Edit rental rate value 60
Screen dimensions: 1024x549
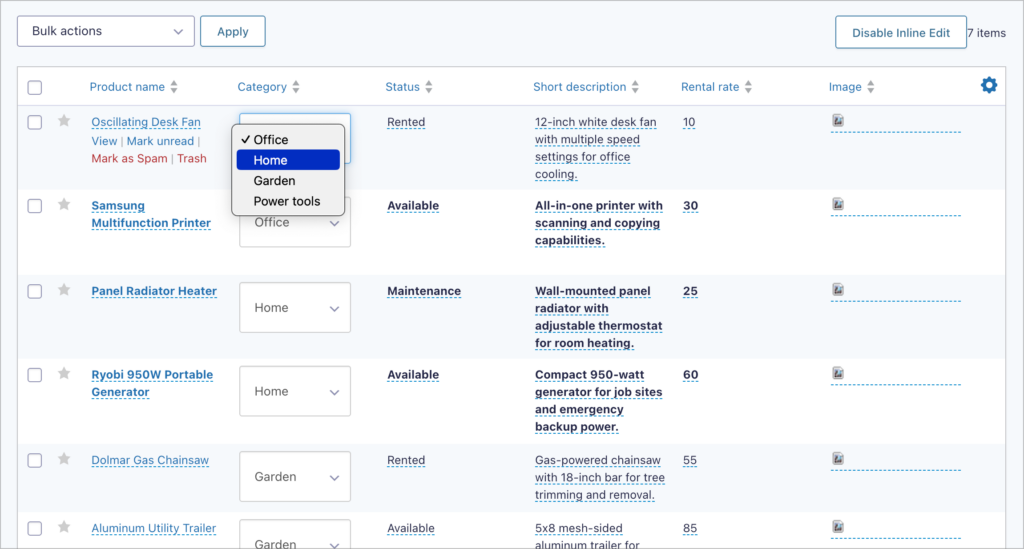690,375
